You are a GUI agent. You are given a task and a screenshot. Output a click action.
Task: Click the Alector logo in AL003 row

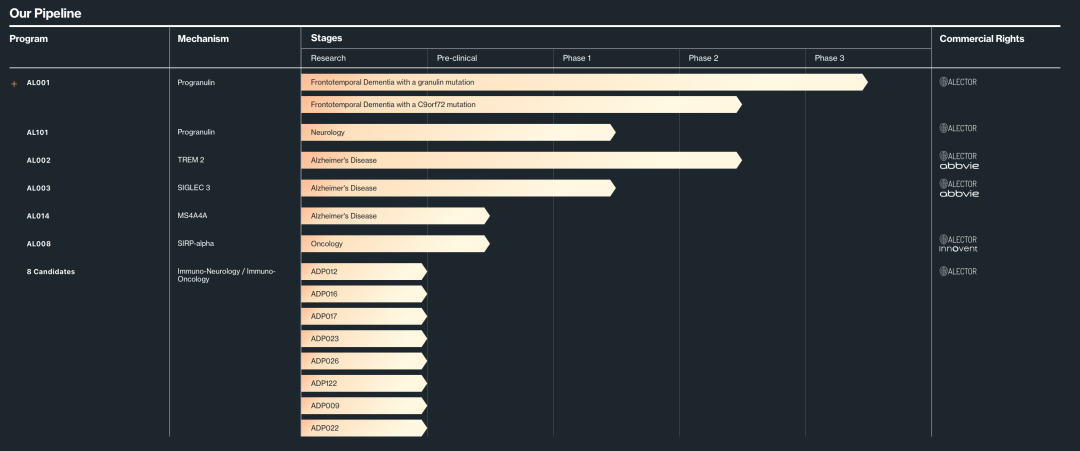pos(958,184)
